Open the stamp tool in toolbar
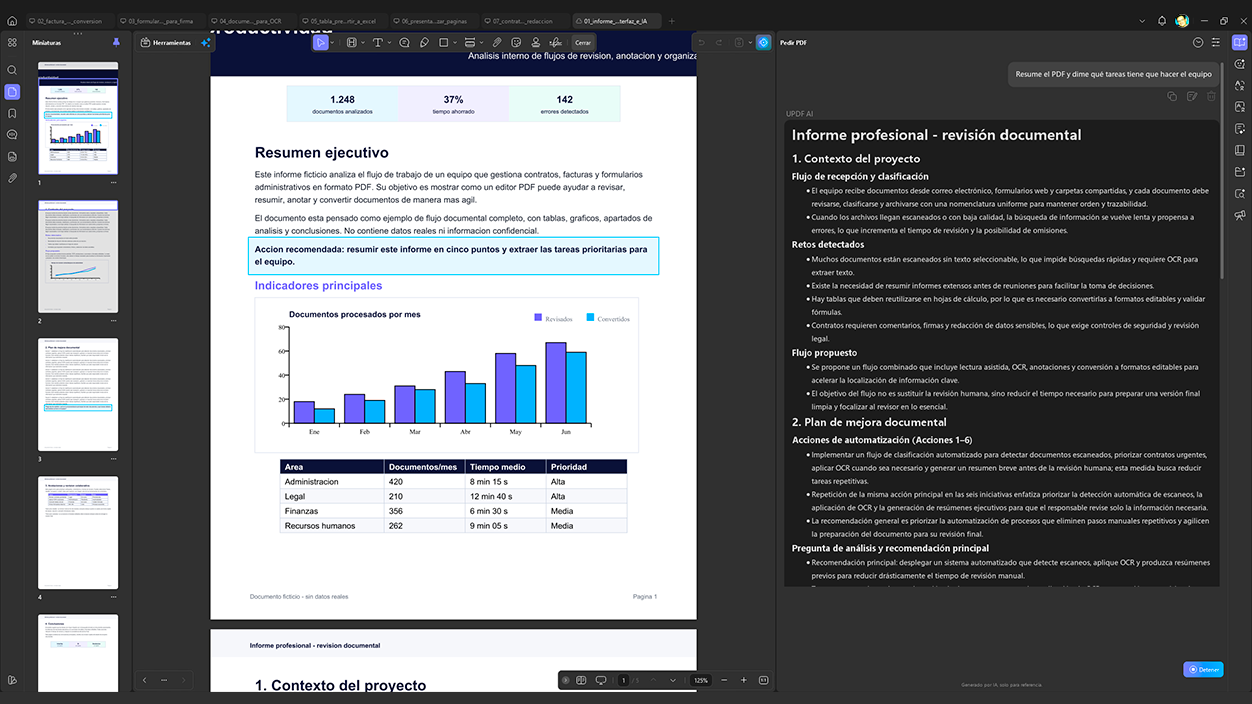The image size is (1252, 704). [x=535, y=43]
